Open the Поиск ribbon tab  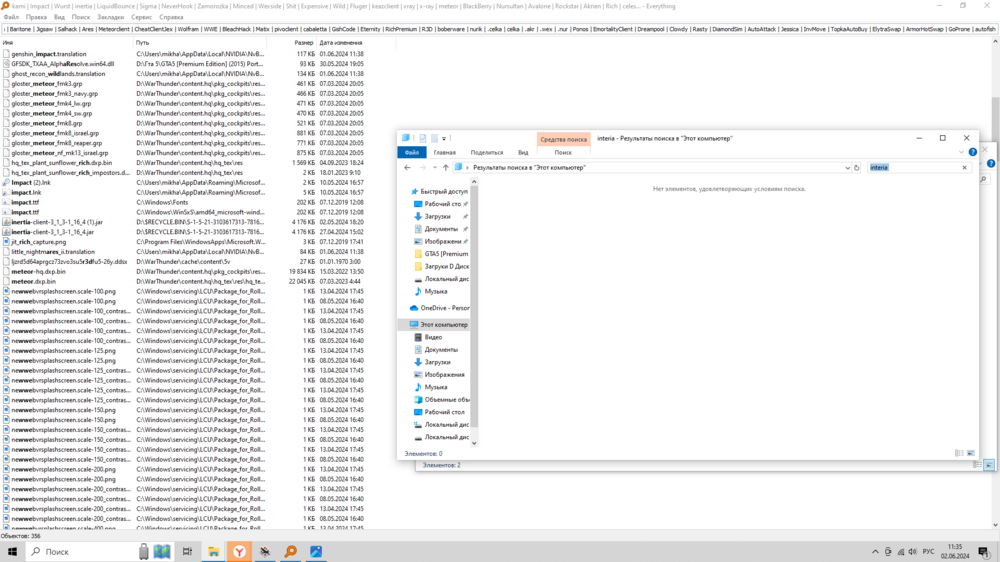point(563,152)
